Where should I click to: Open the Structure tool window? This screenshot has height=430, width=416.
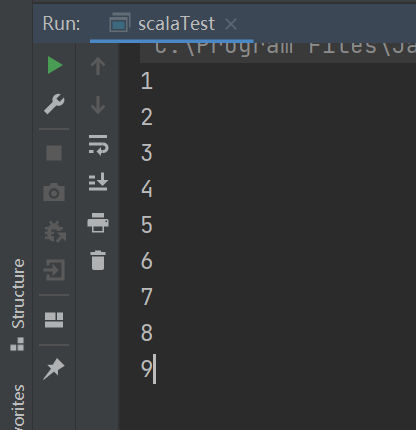17,304
